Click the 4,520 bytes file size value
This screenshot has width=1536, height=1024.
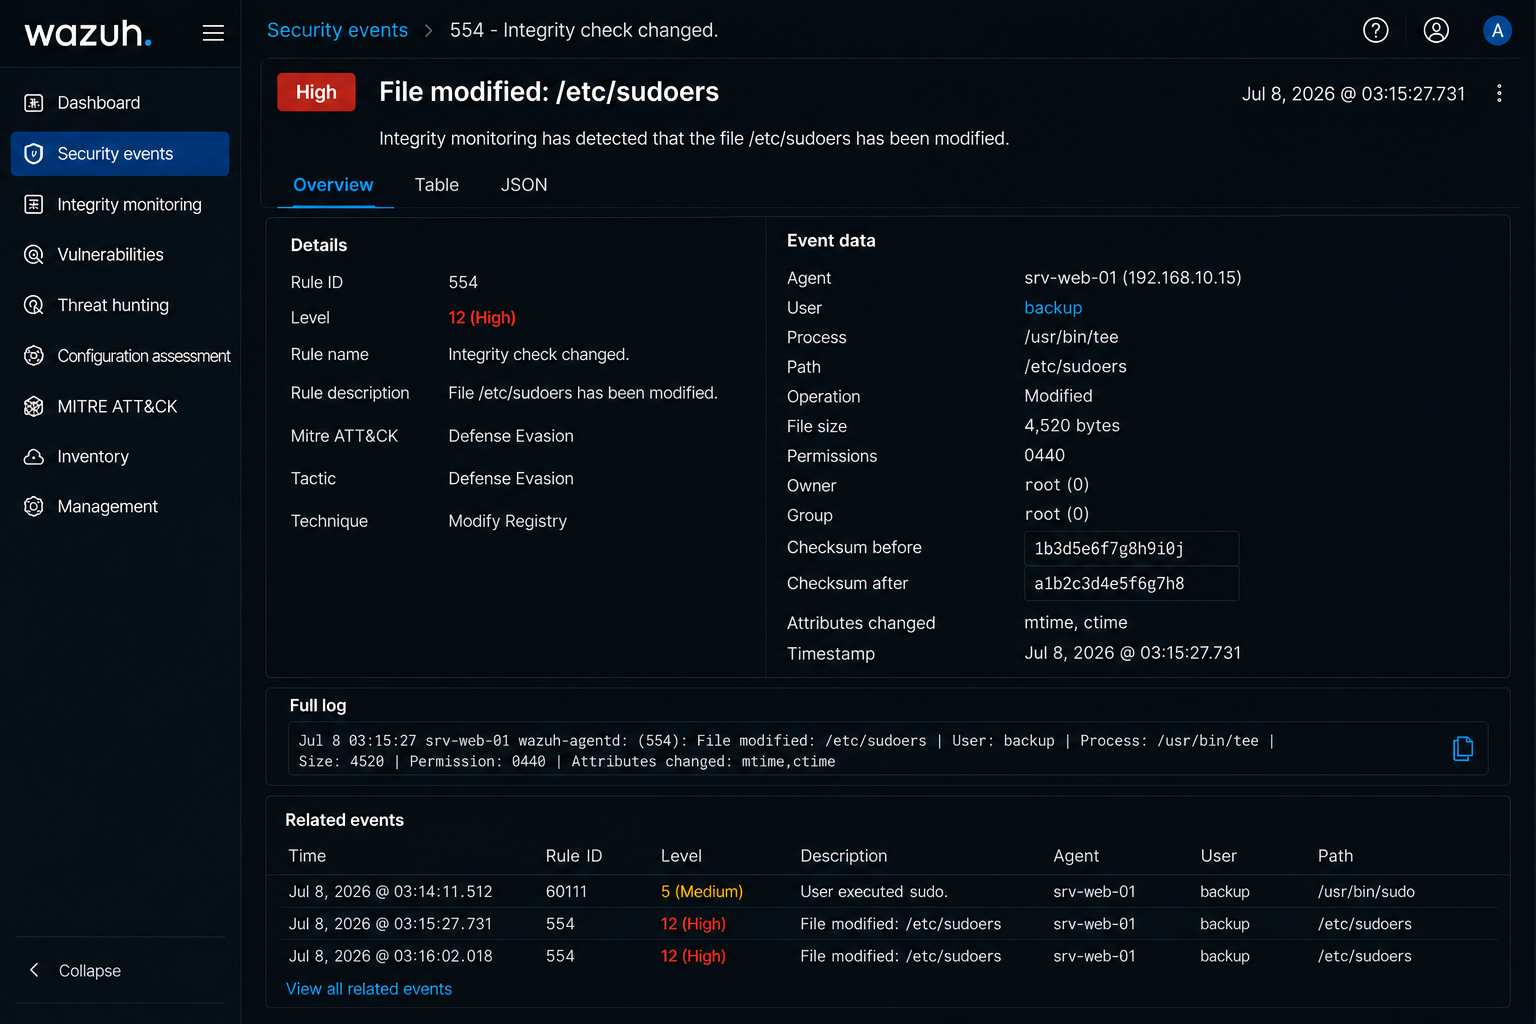(x=1072, y=426)
